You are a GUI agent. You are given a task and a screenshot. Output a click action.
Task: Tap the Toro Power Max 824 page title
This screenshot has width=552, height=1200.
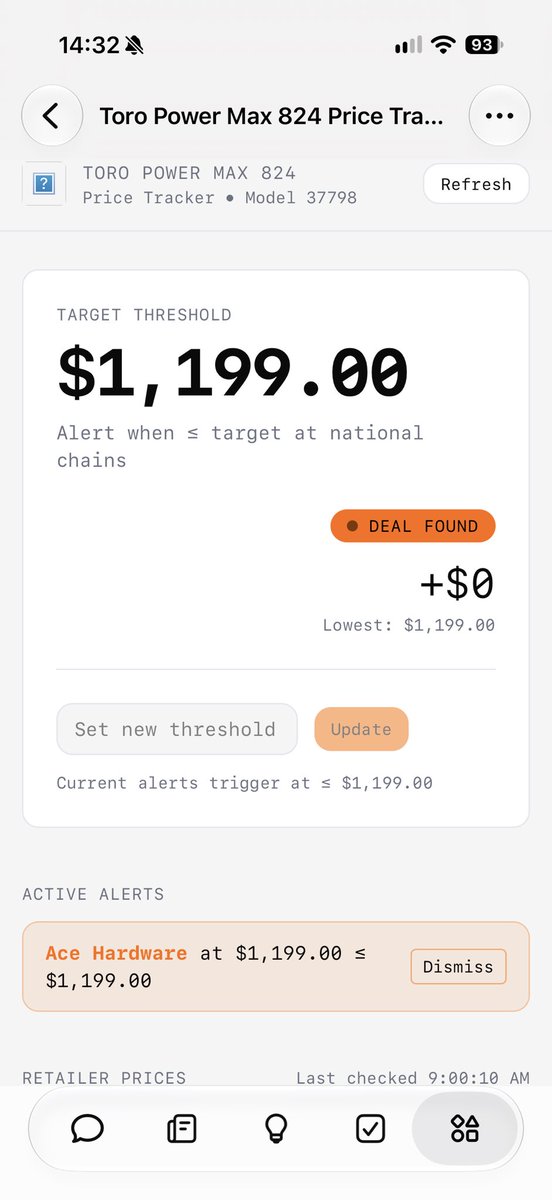[271, 116]
